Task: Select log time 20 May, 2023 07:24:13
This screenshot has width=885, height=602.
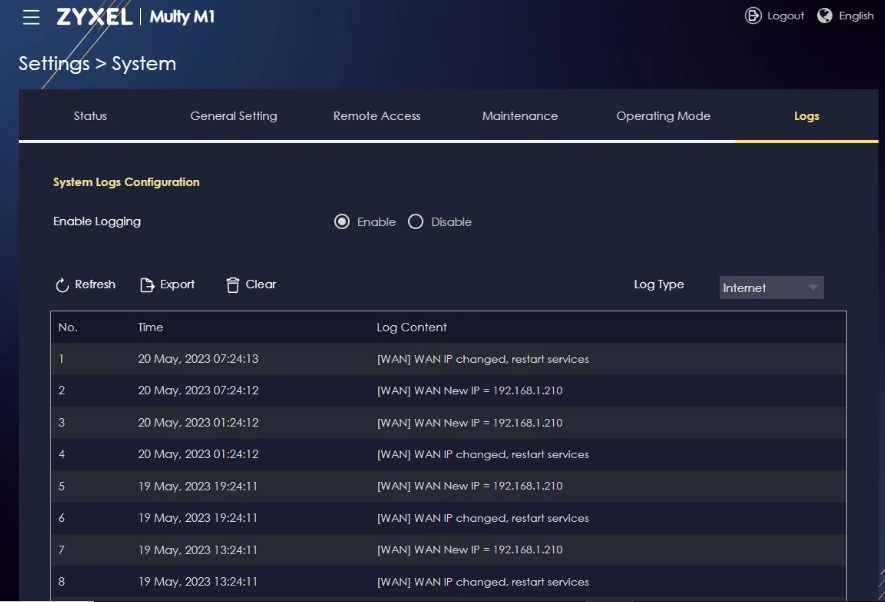Action: pos(198,359)
